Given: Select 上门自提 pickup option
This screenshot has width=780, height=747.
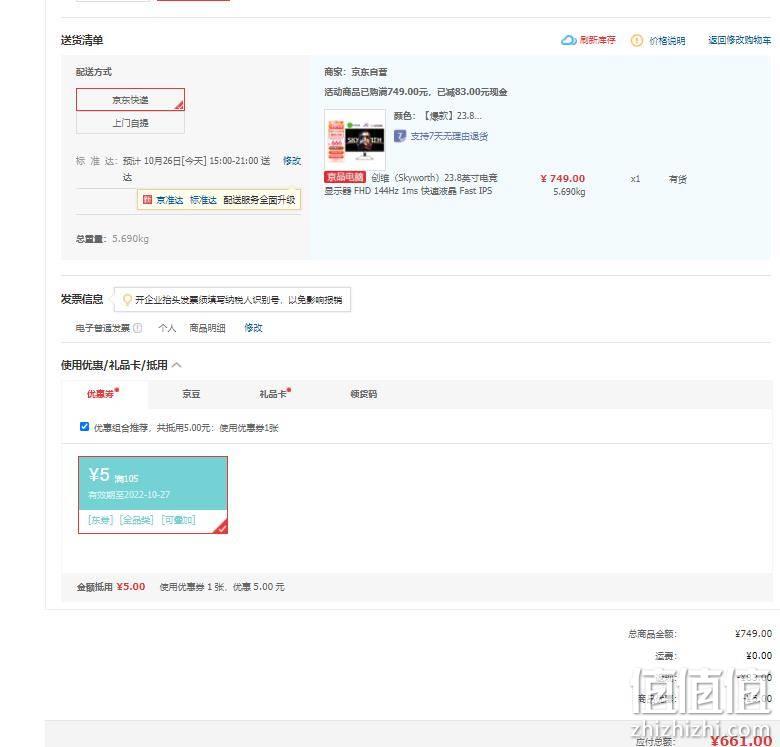Looking at the screenshot, I should click(130, 122).
